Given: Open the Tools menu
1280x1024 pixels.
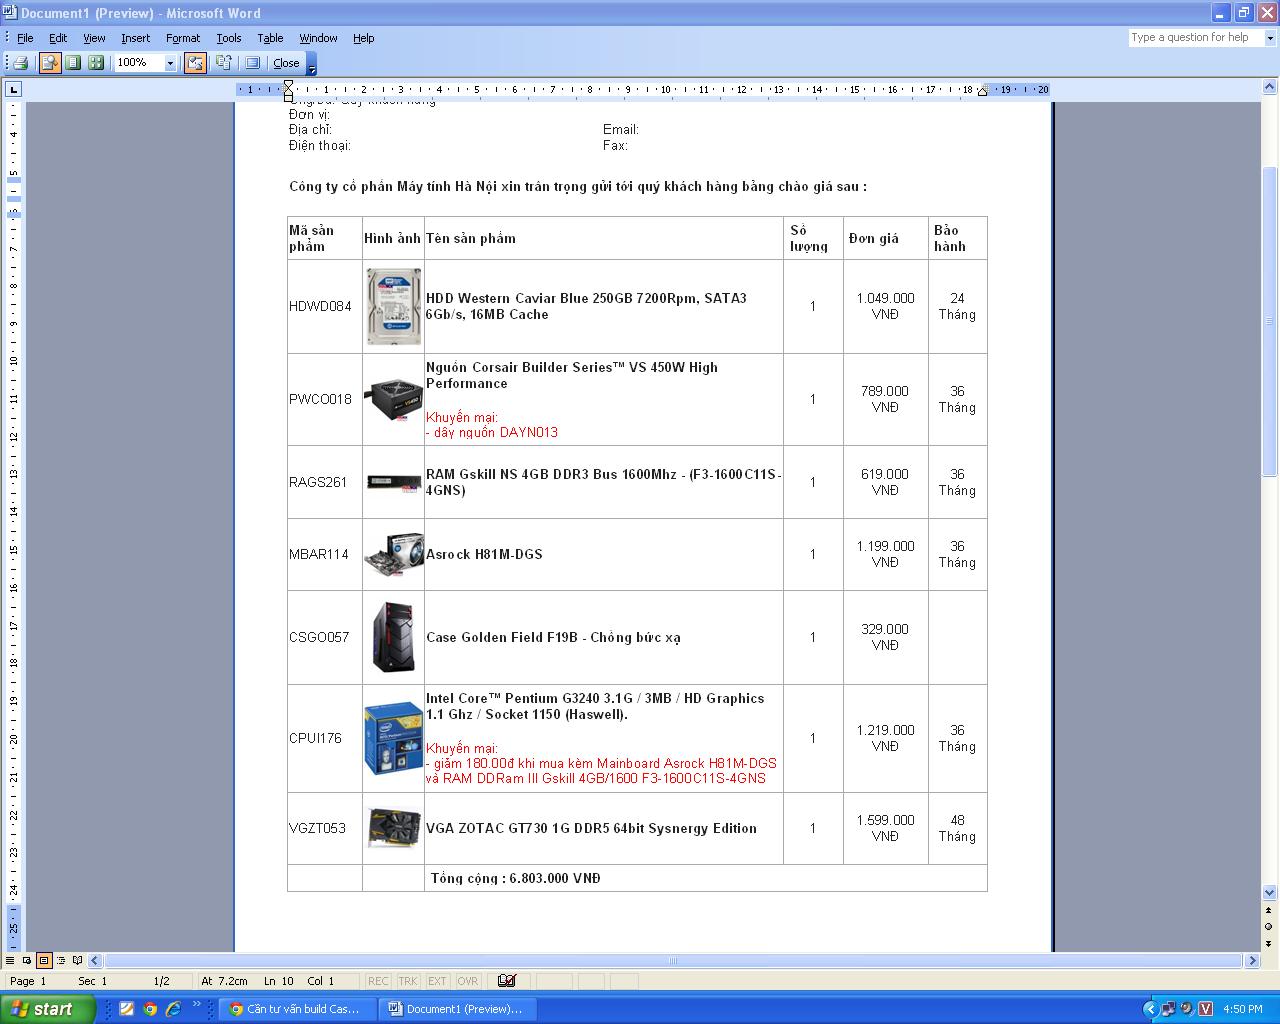Looking at the screenshot, I should pyautogui.click(x=229, y=38).
